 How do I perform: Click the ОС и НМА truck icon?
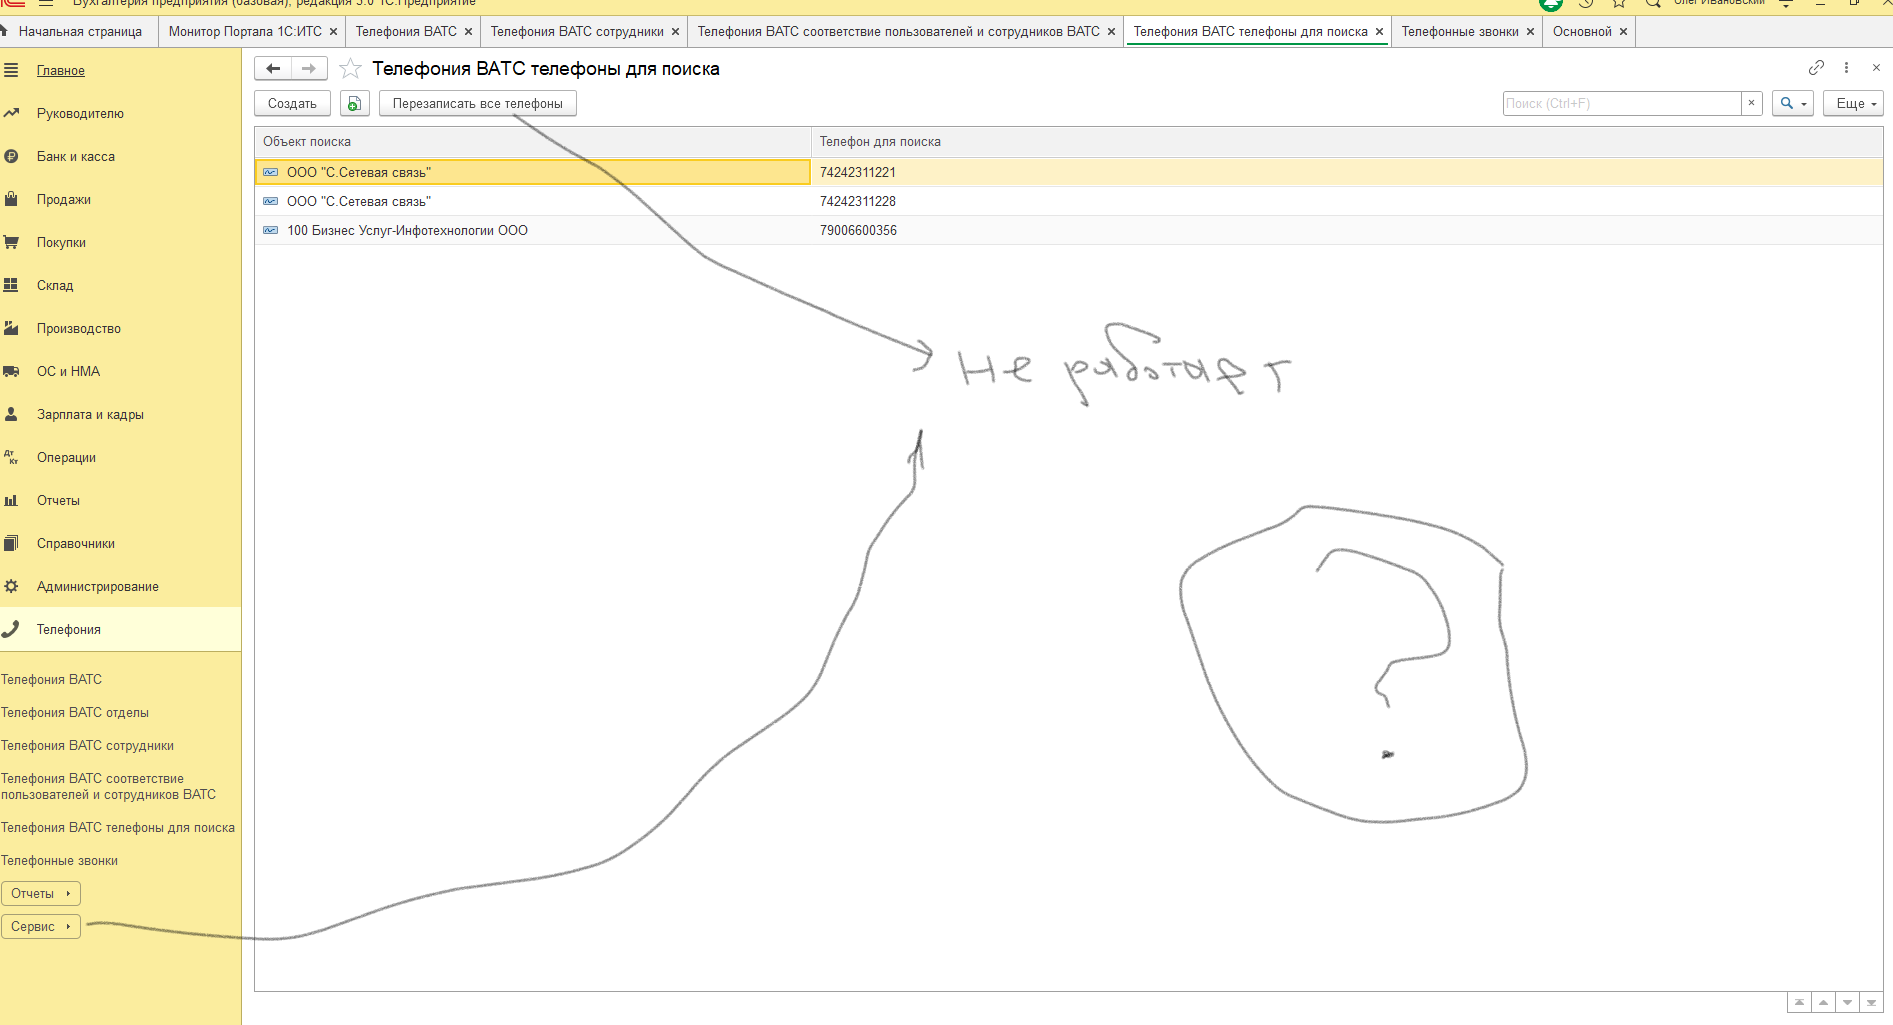coord(11,371)
